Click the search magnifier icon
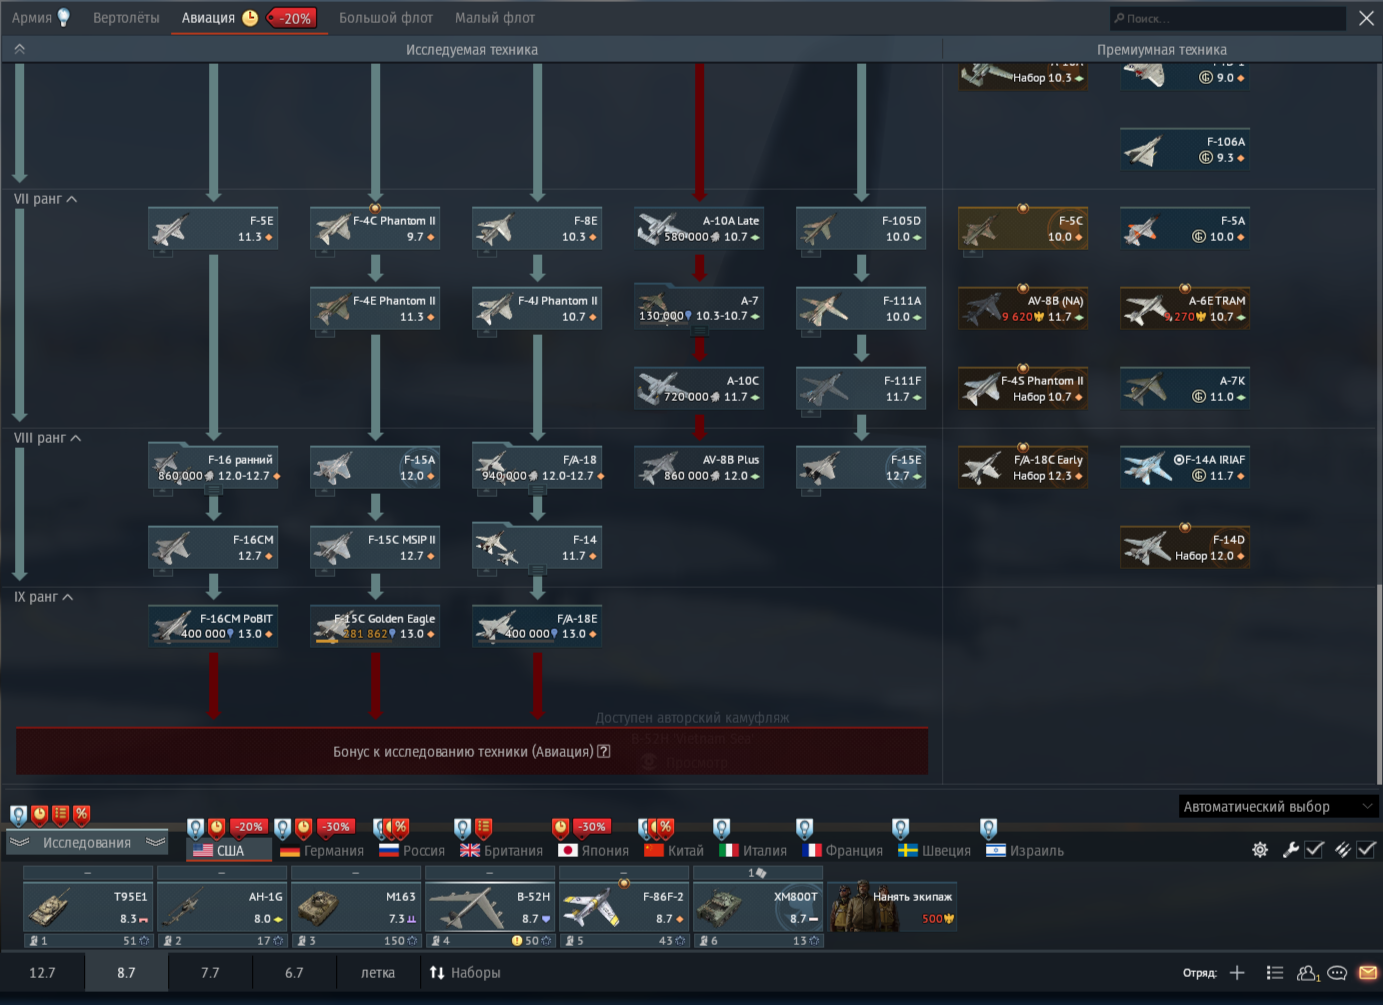The image size is (1383, 1005). coord(1118,18)
